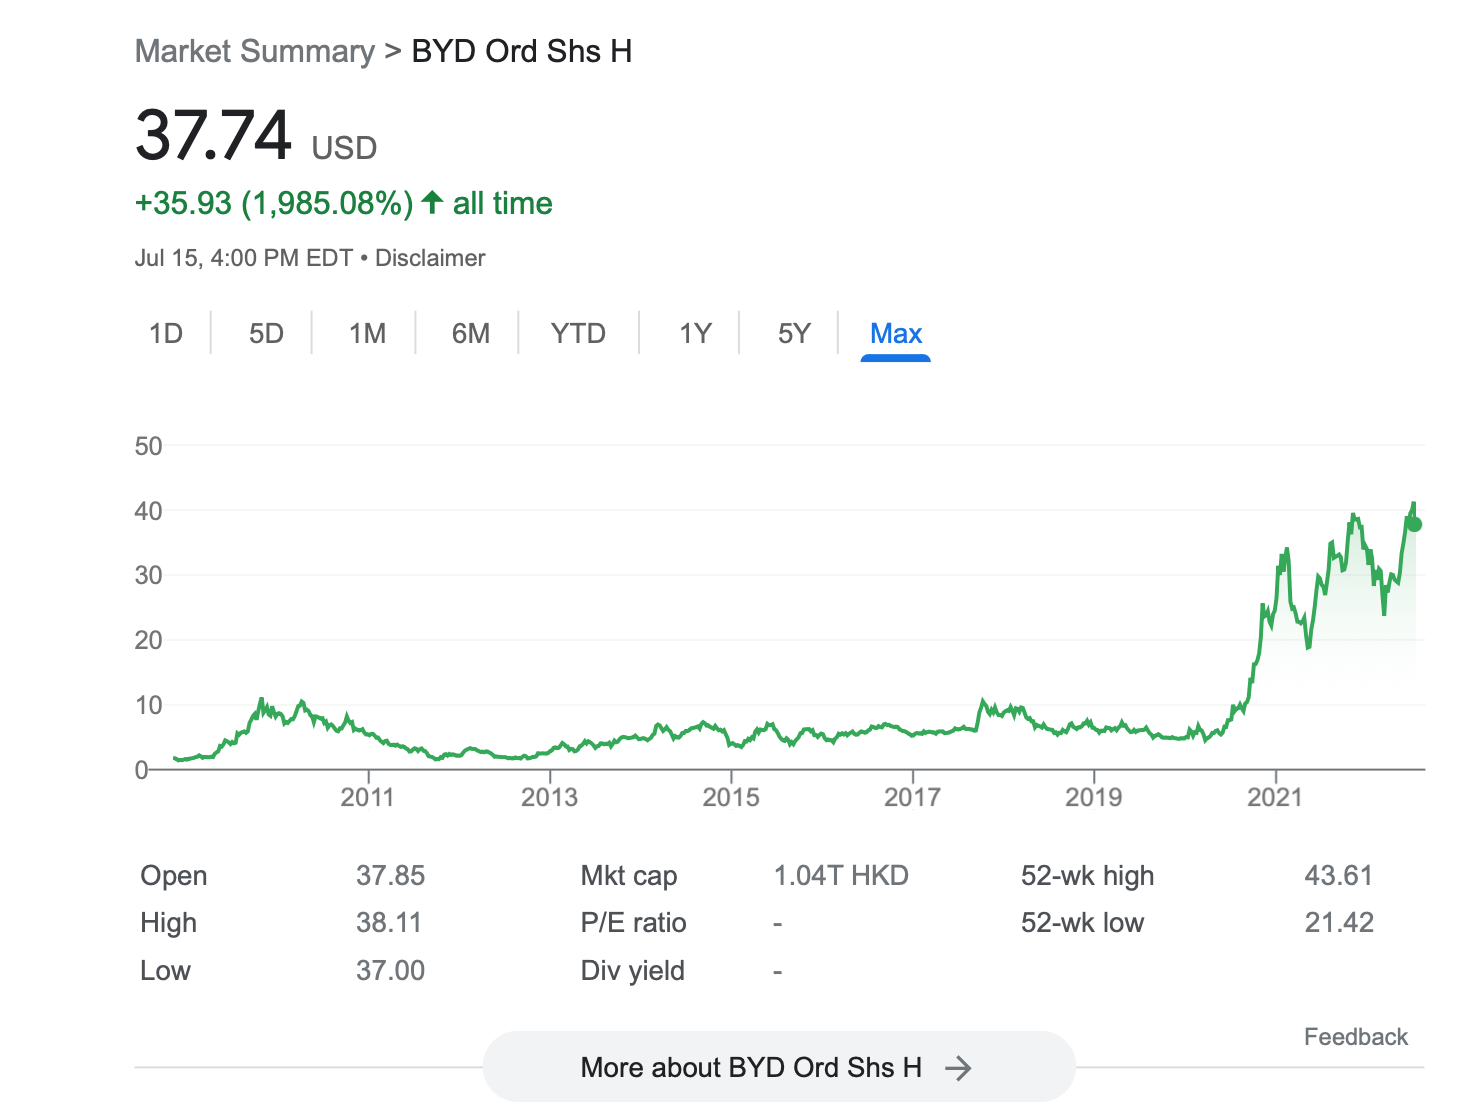Switch chart to 6M range
This screenshot has width=1484, height=1114.
470,333
